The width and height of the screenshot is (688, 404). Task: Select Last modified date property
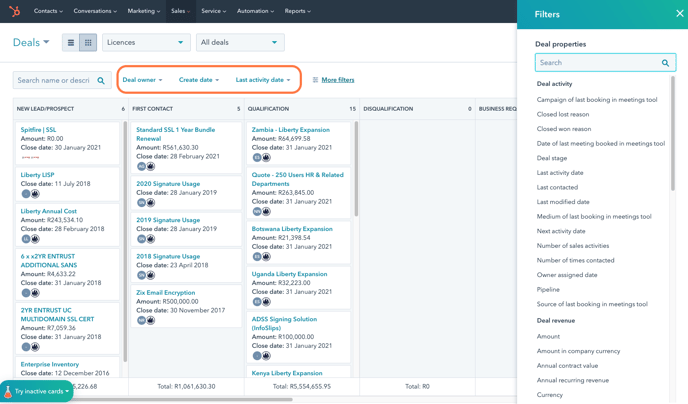563,202
